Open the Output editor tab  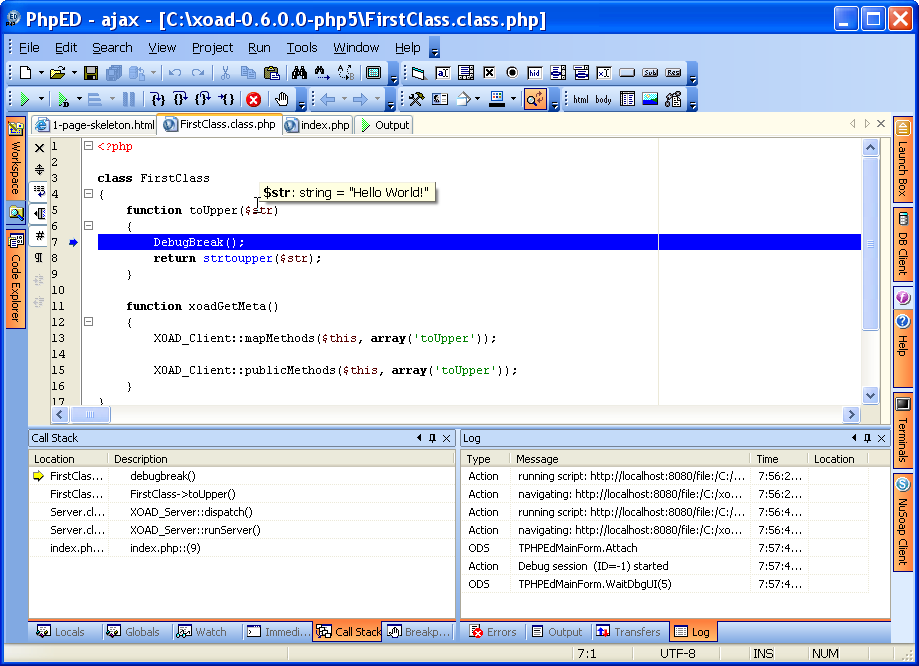coord(384,125)
